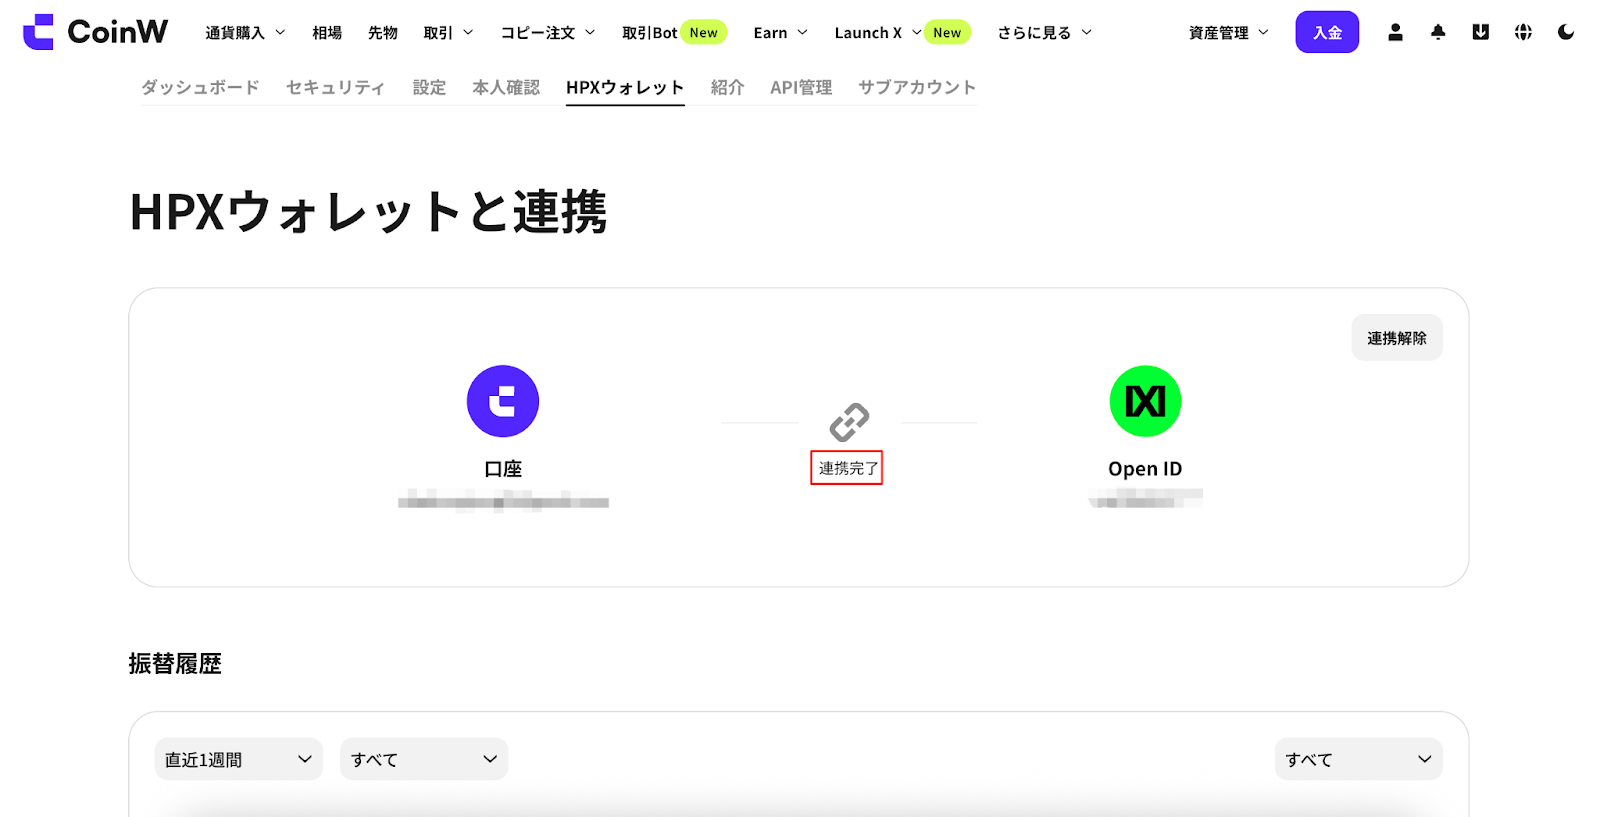Click the 連携完了 status text
Image resolution: width=1600 pixels, height=817 pixels.
coord(848,468)
